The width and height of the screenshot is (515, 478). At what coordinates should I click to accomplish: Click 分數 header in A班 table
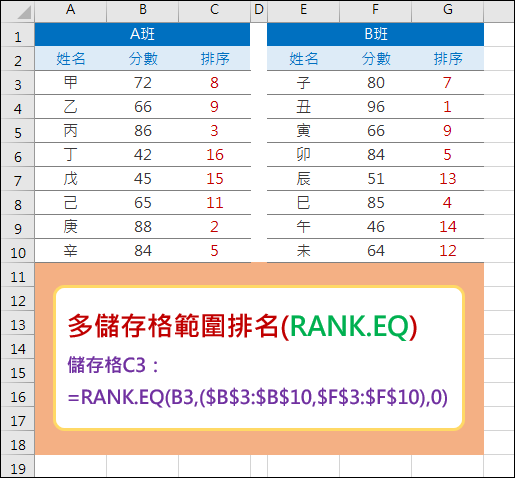click(143, 59)
